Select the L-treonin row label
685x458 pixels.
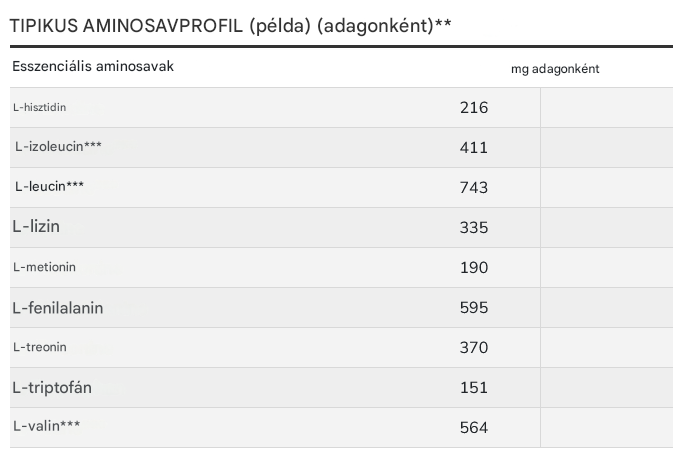tap(41, 347)
